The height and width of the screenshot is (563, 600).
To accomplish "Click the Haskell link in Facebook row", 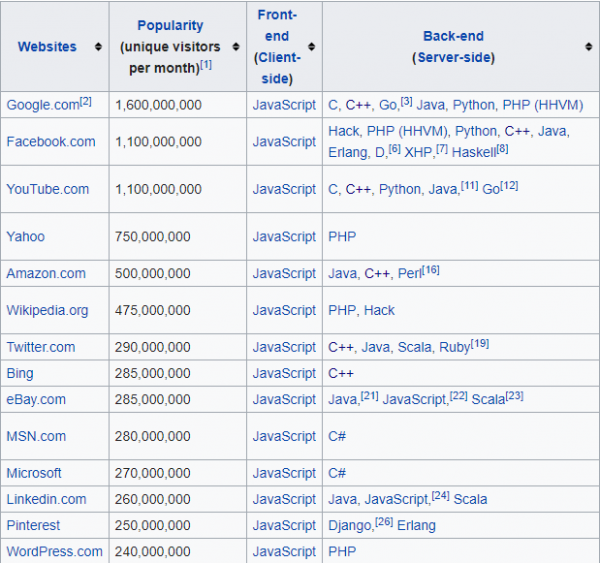I will [x=474, y=152].
